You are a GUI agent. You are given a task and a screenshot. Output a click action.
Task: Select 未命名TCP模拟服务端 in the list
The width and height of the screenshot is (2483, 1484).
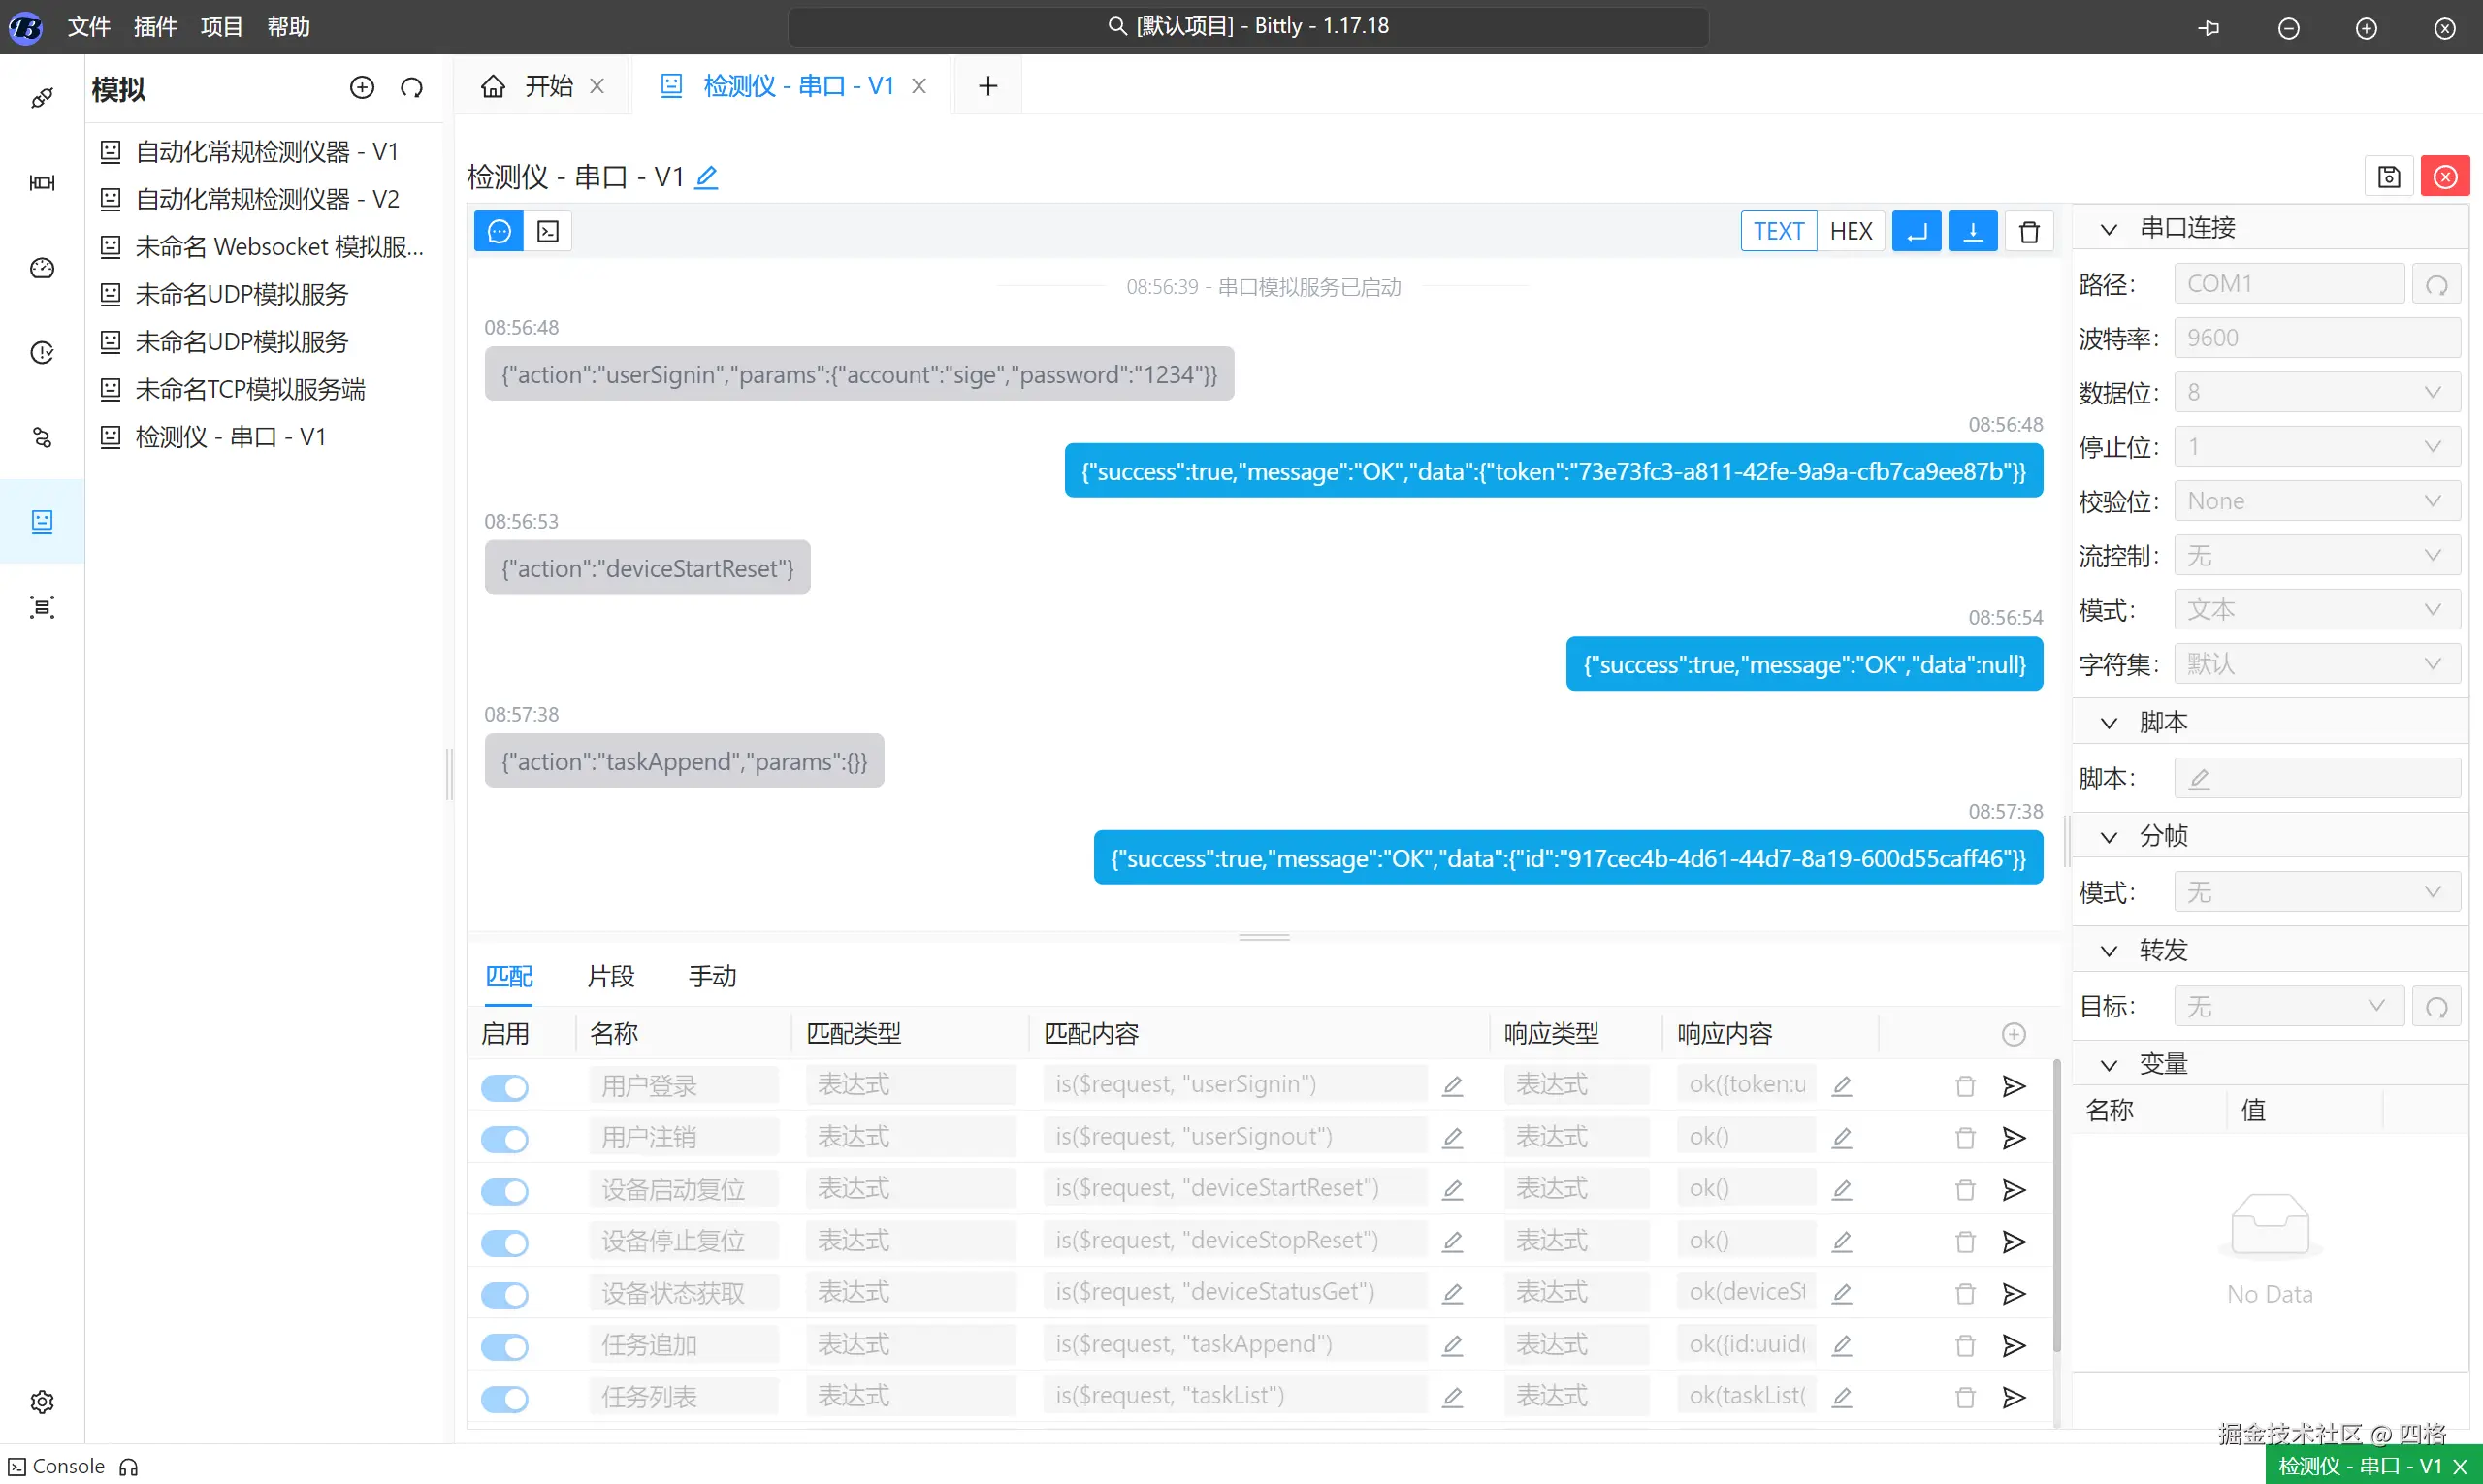(x=250, y=389)
